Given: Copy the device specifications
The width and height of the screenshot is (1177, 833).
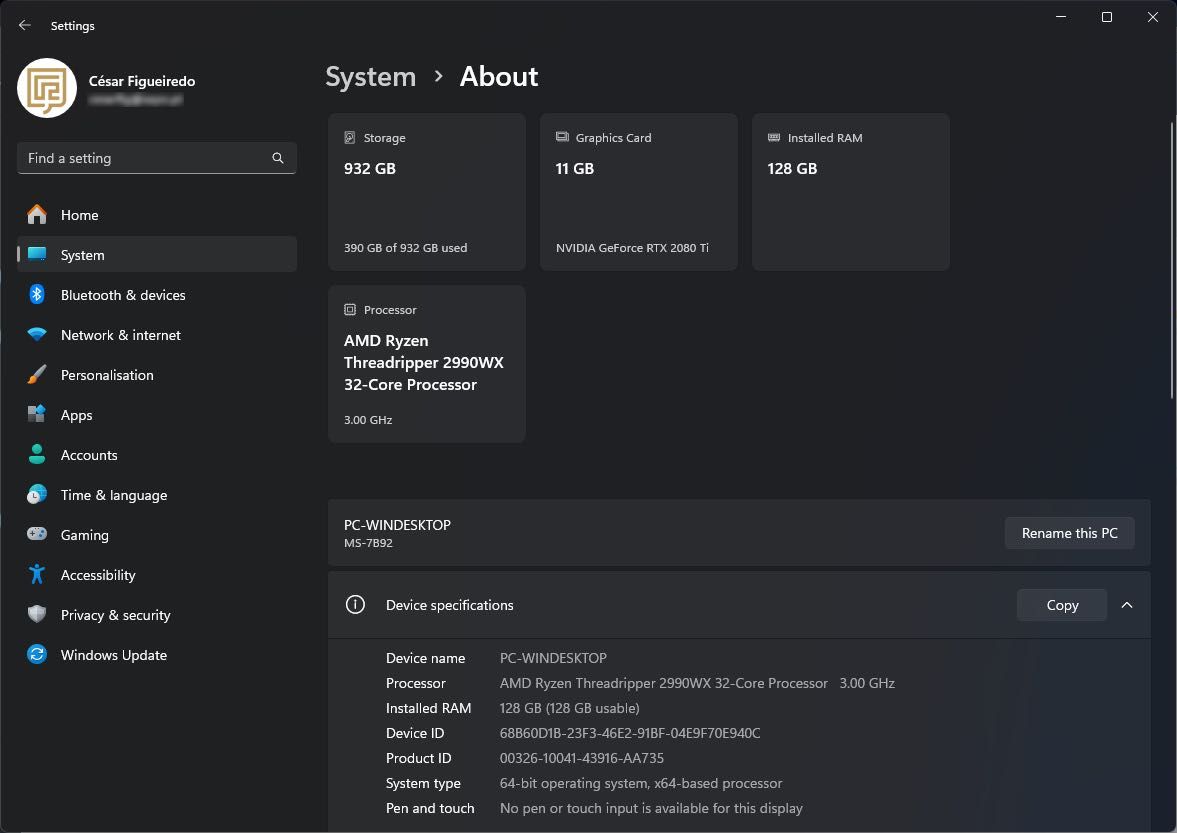Looking at the screenshot, I should coord(1062,605).
